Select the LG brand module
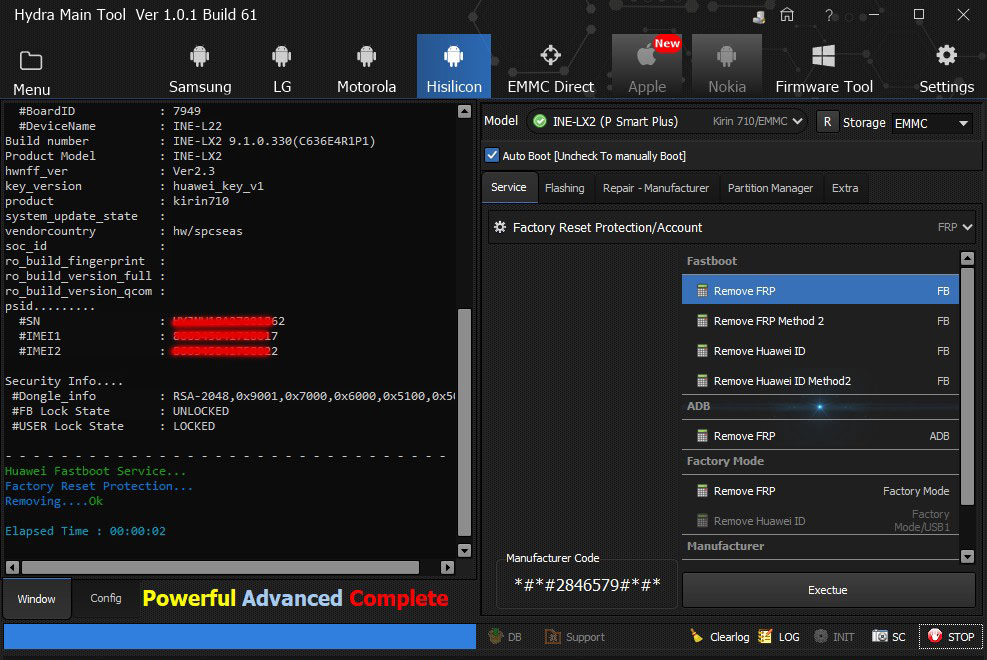Image resolution: width=987 pixels, height=660 pixels. [281, 67]
